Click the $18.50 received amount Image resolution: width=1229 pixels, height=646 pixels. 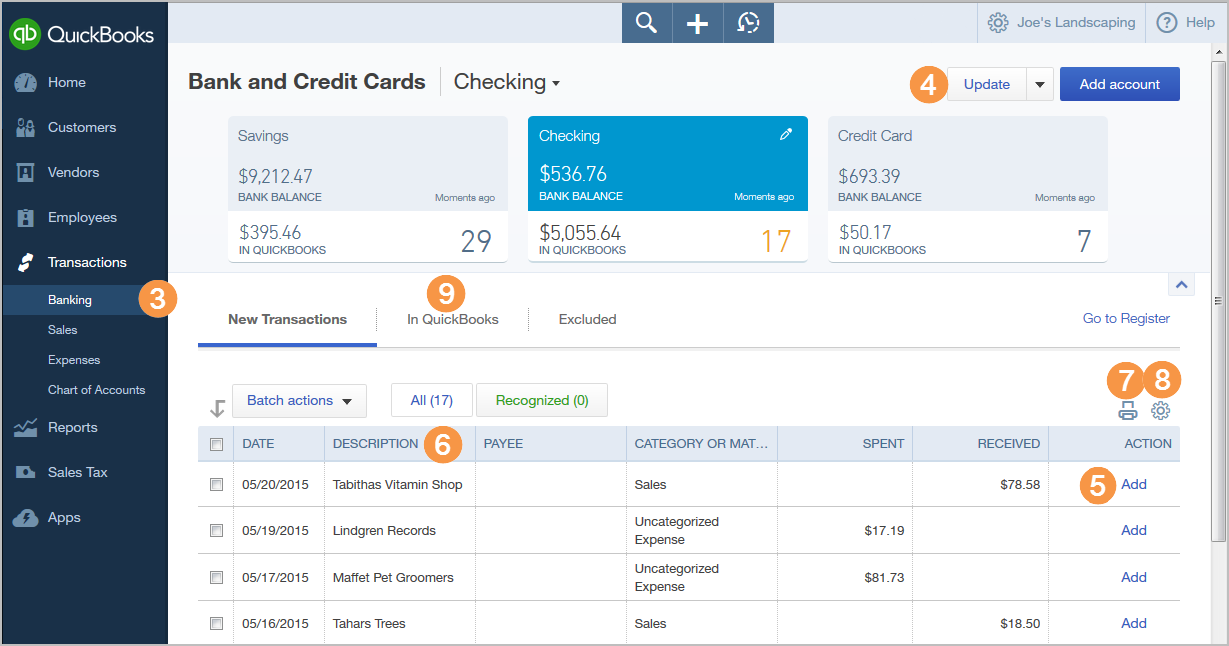pos(1020,624)
